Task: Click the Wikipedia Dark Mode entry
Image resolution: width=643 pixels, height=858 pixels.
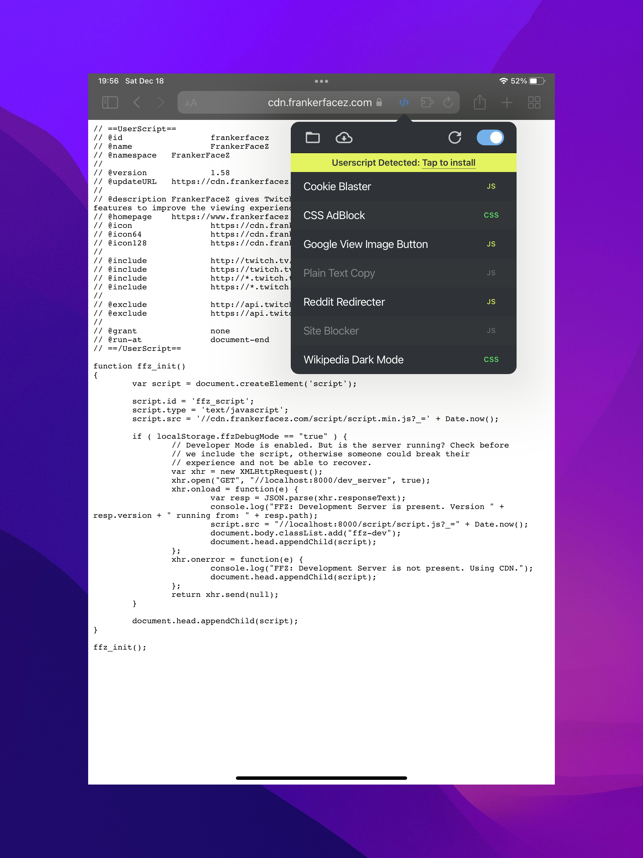Action: [x=403, y=360]
